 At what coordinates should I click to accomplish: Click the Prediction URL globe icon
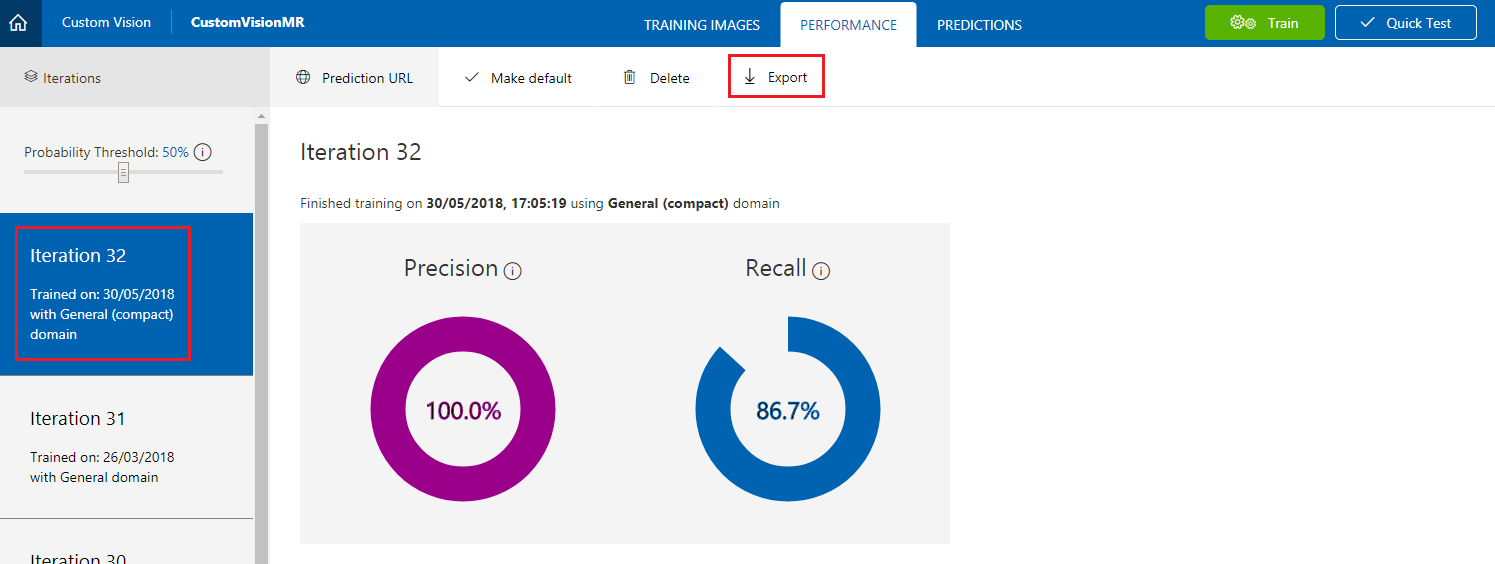303,77
